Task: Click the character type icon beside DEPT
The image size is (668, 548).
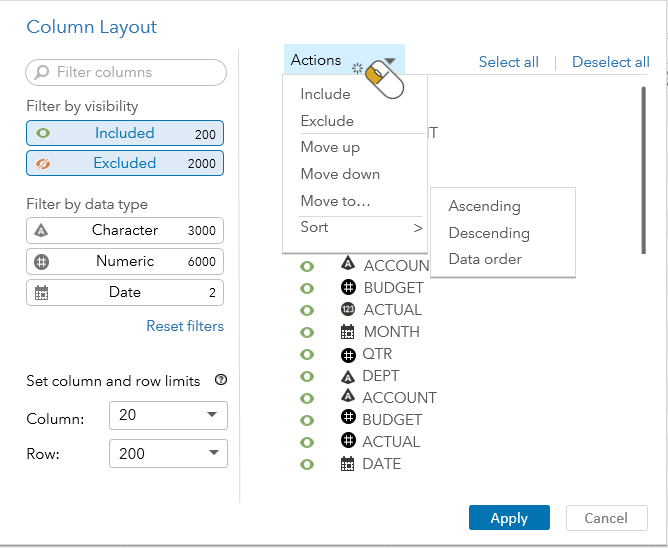Action: [x=348, y=376]
